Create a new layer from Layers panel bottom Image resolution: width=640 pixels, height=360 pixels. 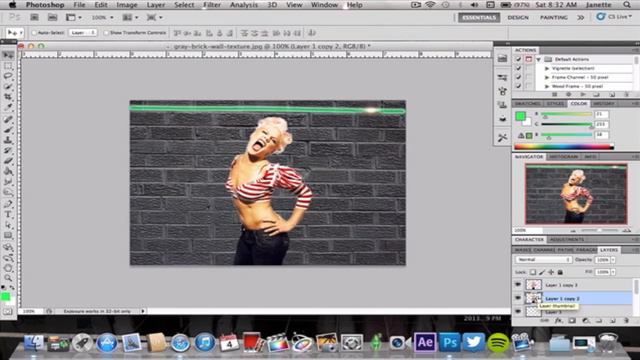click(613, 321)
